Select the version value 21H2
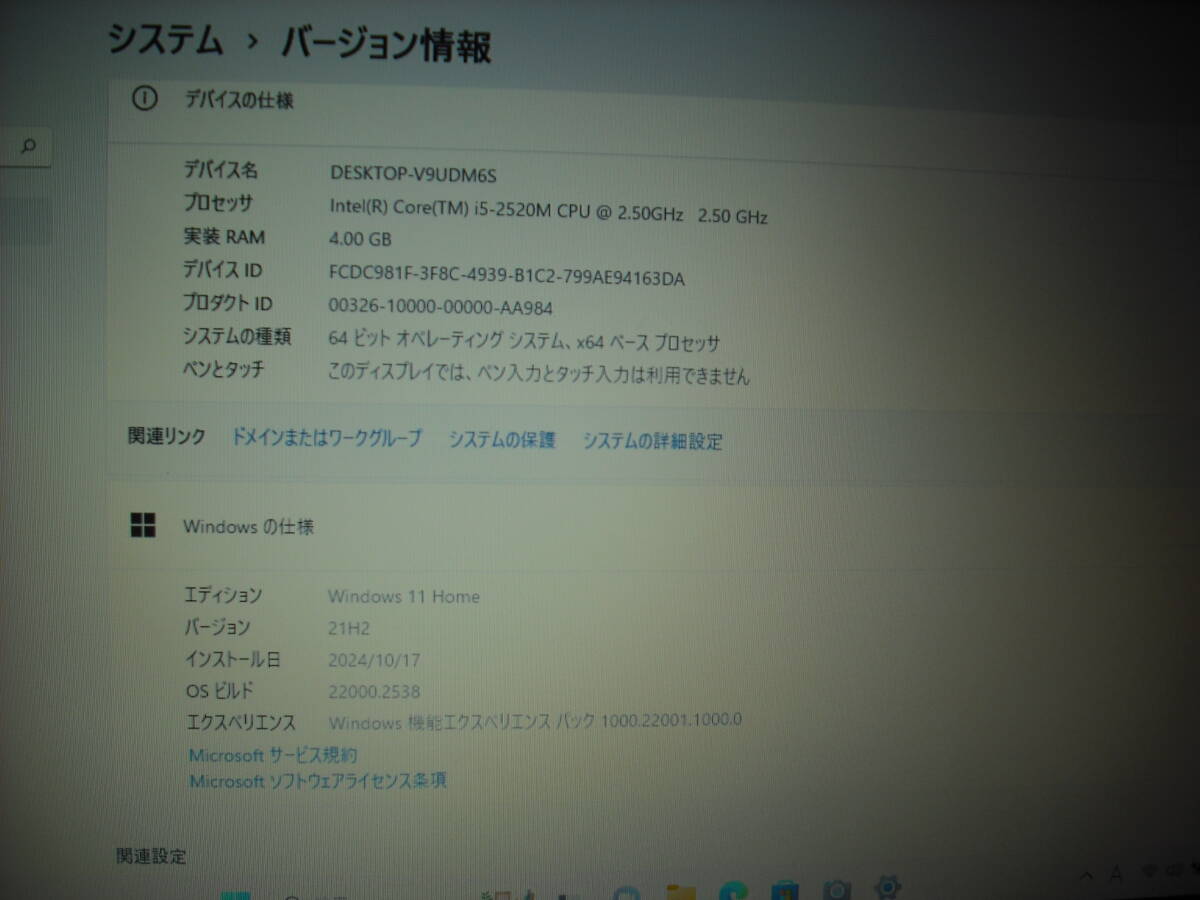Viewport: 1200px width, 900px height. 351,628
